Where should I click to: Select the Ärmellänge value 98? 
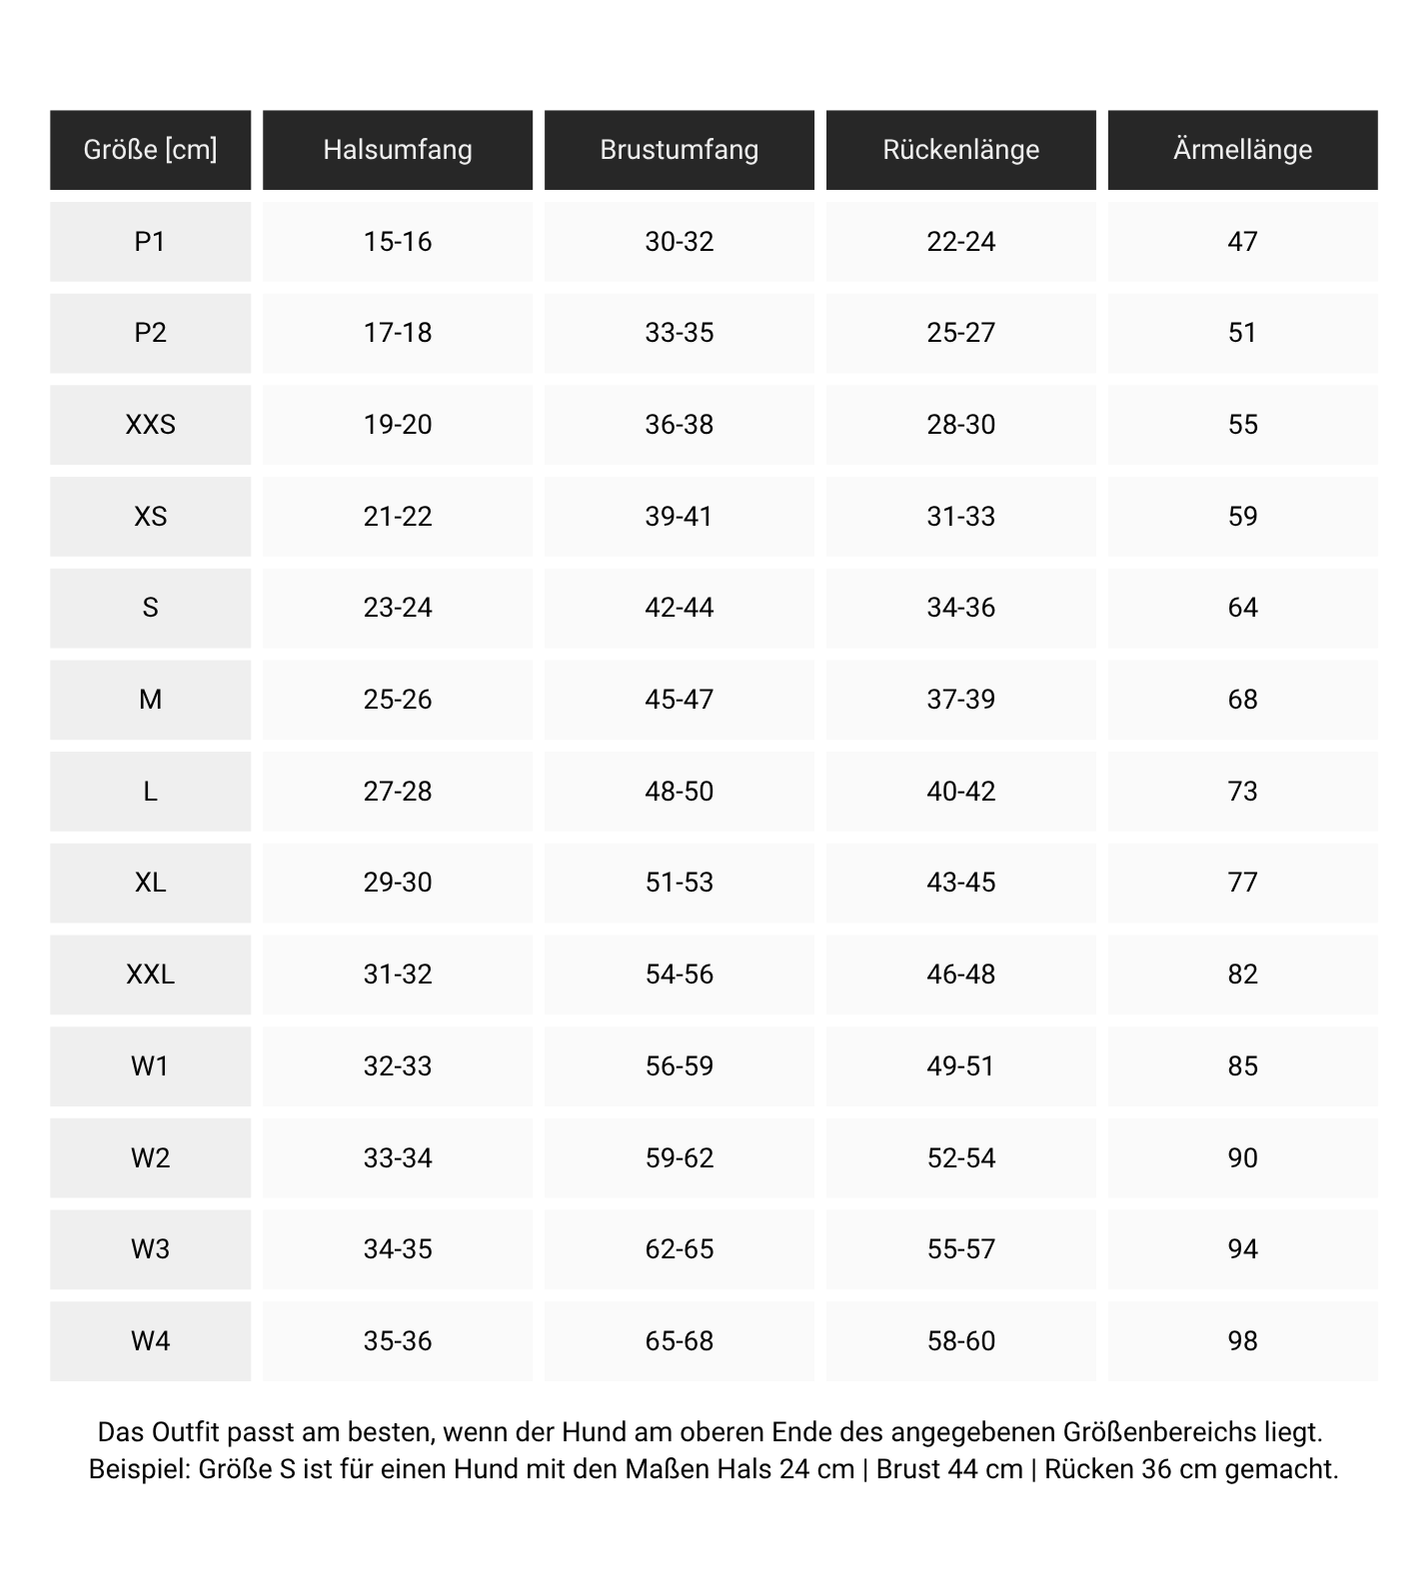coord(1242,1341)
